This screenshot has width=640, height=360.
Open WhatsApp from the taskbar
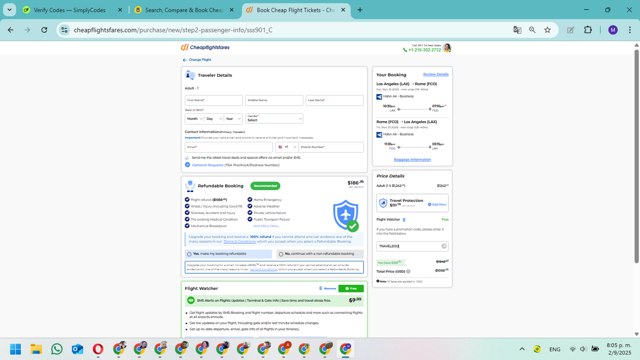(x=57, y=349)
